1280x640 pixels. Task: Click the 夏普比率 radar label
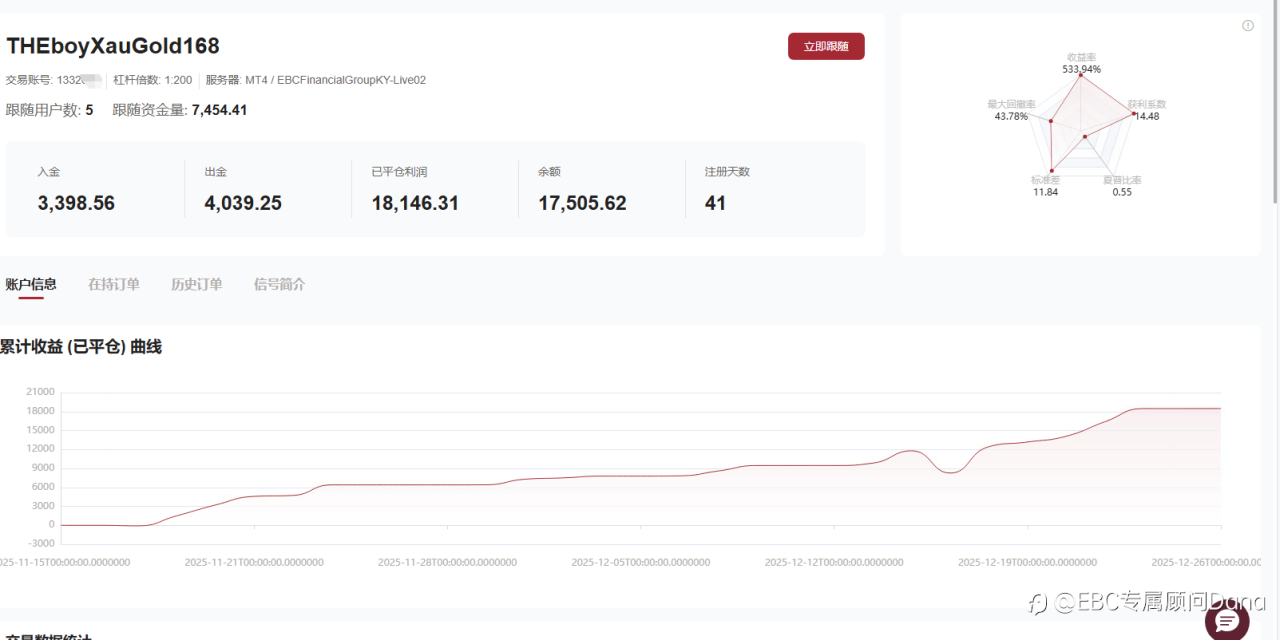[x=1122, y=180]
